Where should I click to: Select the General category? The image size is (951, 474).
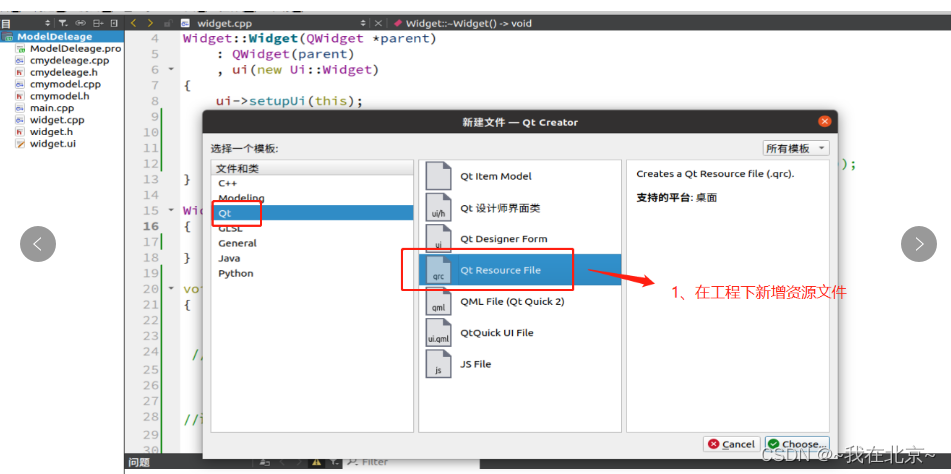pyautogui.click(x=312, y=243)
